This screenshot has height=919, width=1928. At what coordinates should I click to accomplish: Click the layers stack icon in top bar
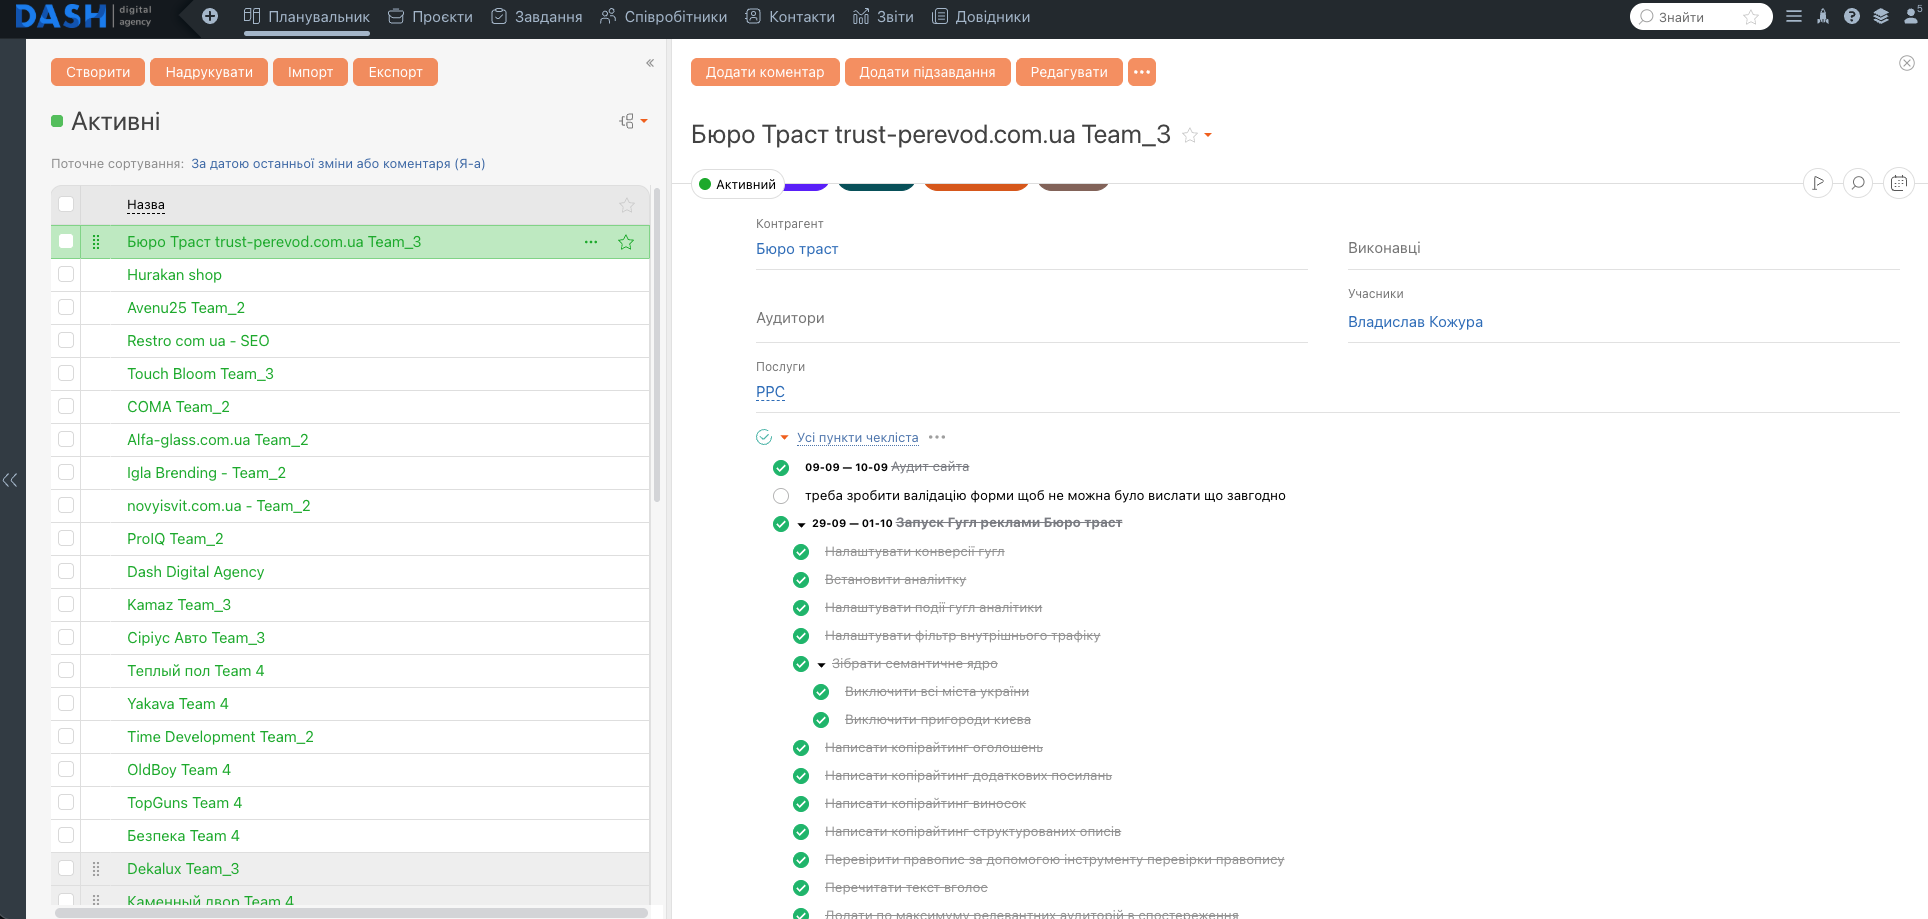point(1881,16)
